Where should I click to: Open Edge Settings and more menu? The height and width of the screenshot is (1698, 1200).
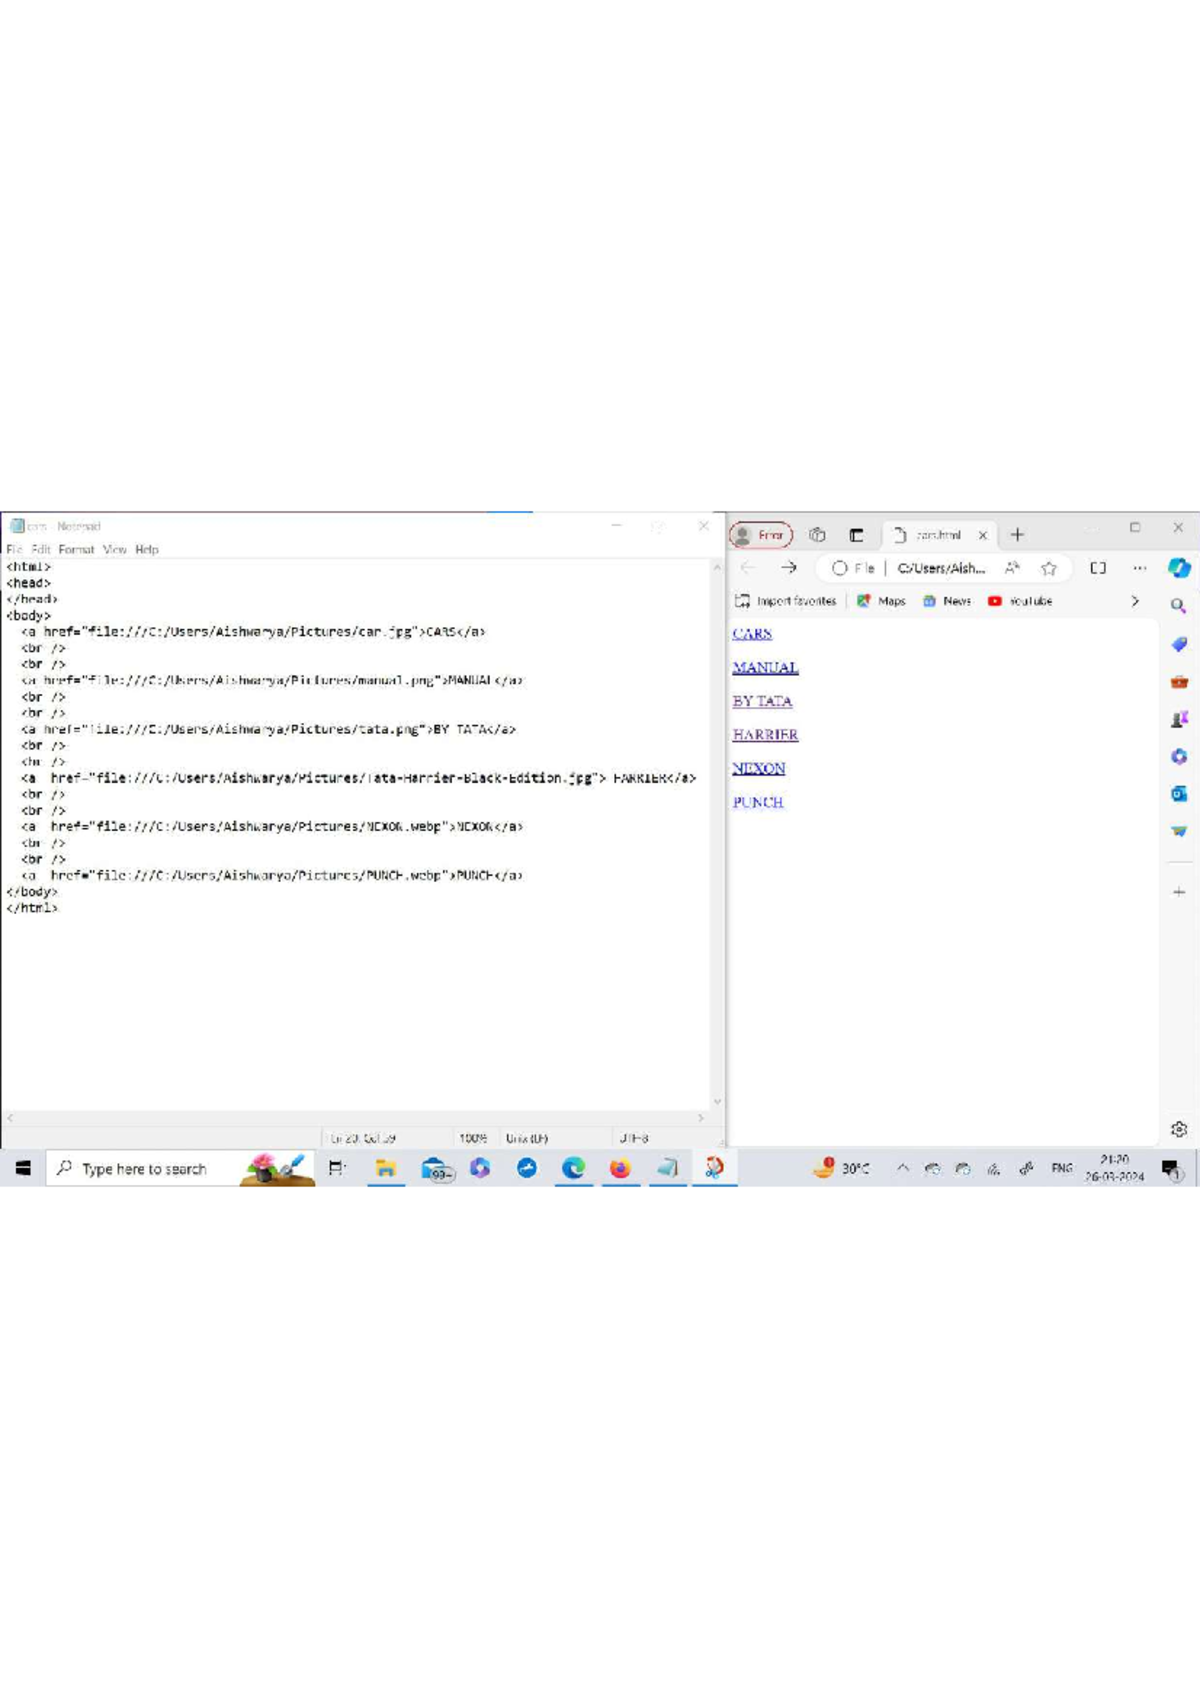point(1139,568)
